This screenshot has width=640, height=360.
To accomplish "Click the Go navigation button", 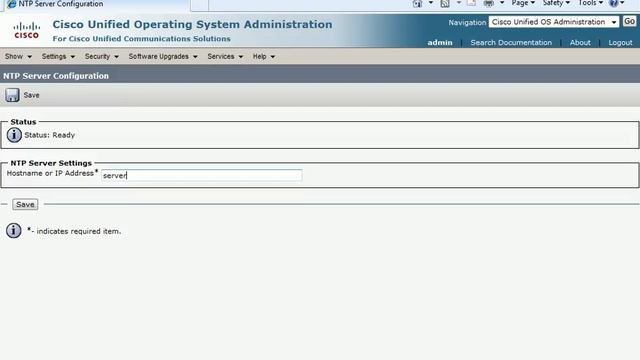I will point(629,21).
